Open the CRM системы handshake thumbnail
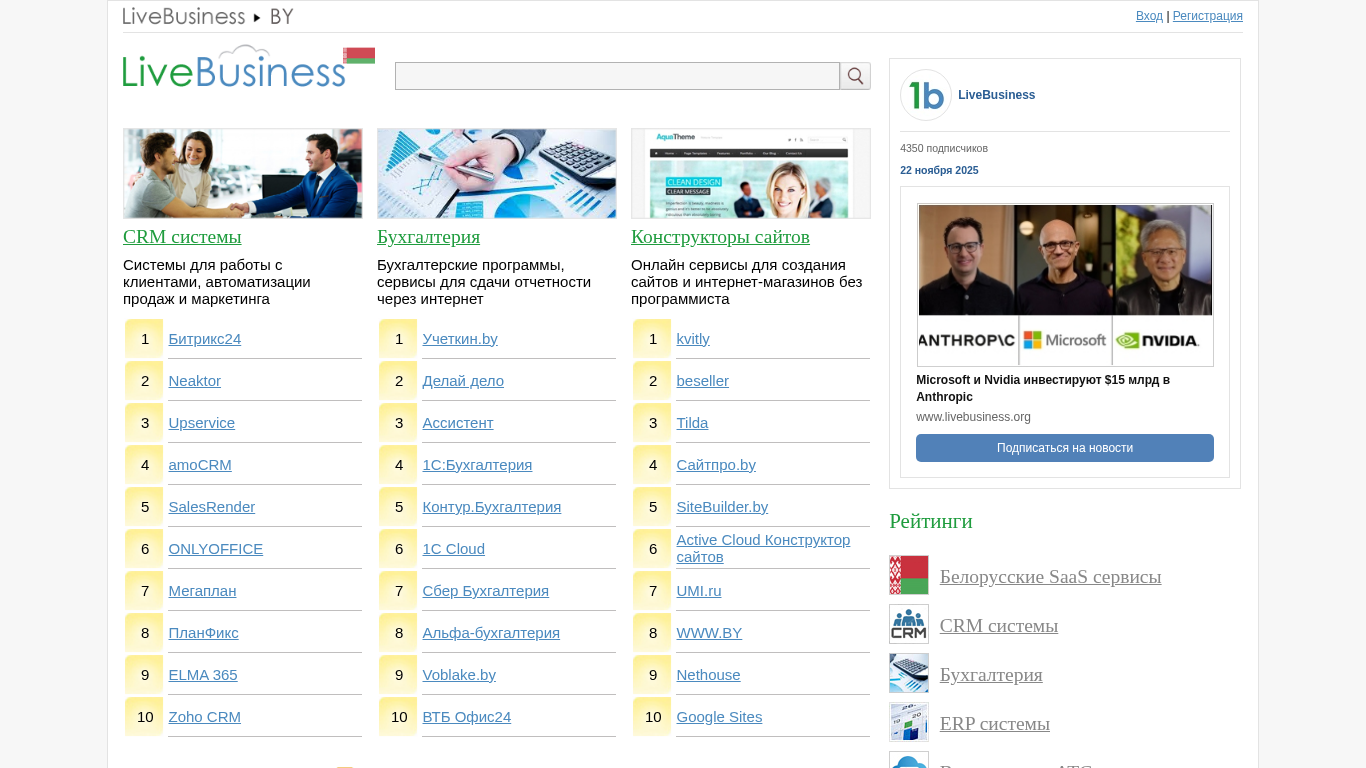1366x768 pixels. click(x=243, y=173)
